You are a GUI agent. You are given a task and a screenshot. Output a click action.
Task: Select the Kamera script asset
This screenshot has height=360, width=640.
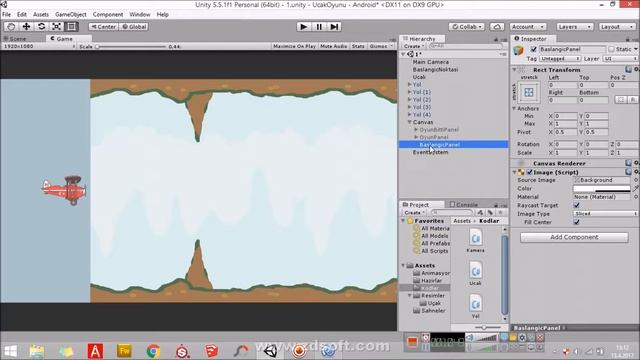[x=476, y=241]
